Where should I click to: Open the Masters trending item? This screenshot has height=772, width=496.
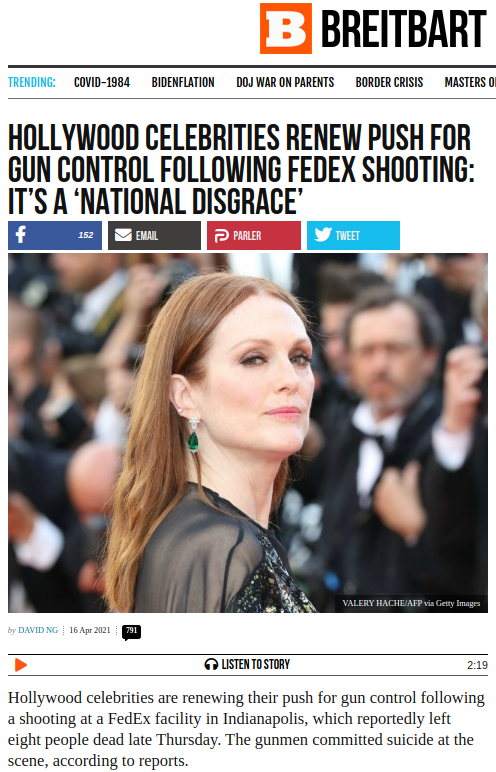(470, 82)
